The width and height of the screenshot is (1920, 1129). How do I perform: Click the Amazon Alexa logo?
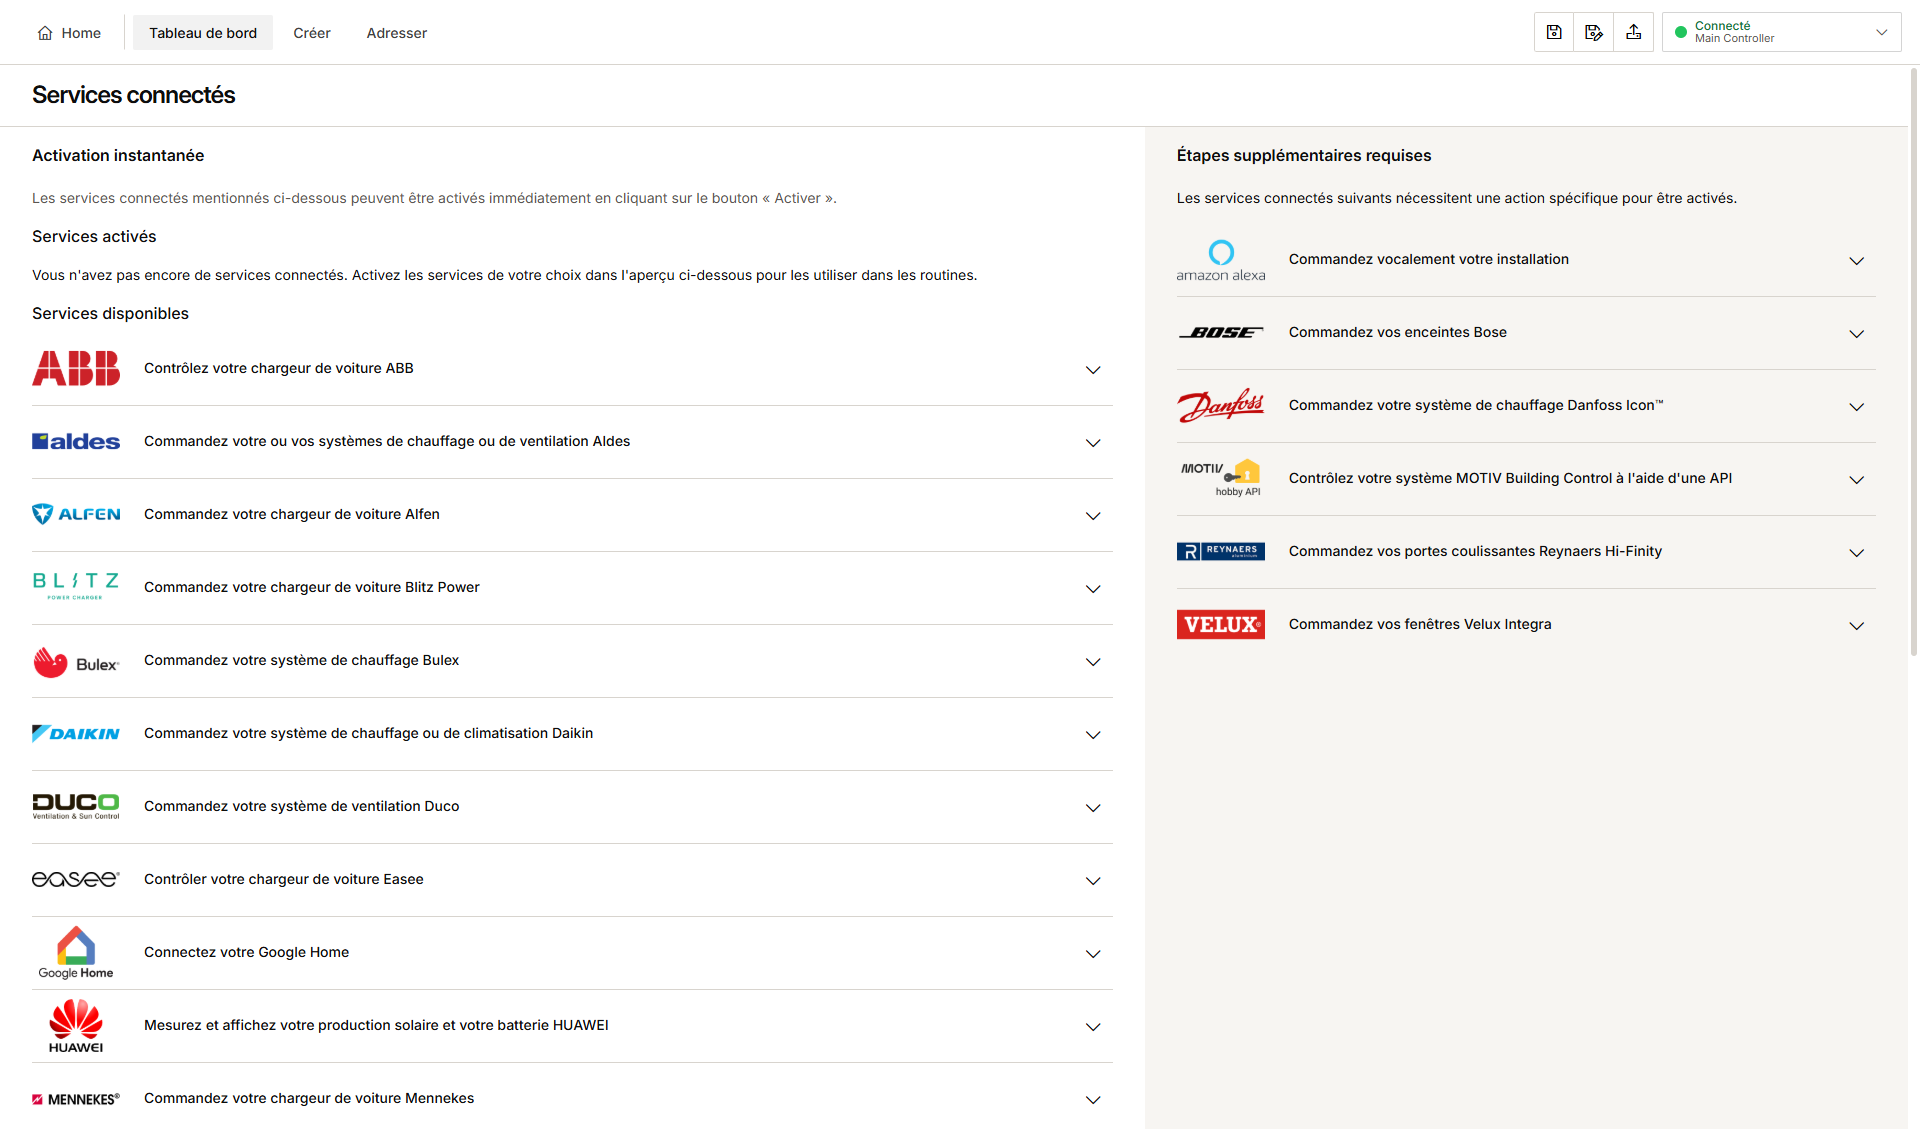click(1221, 260)
